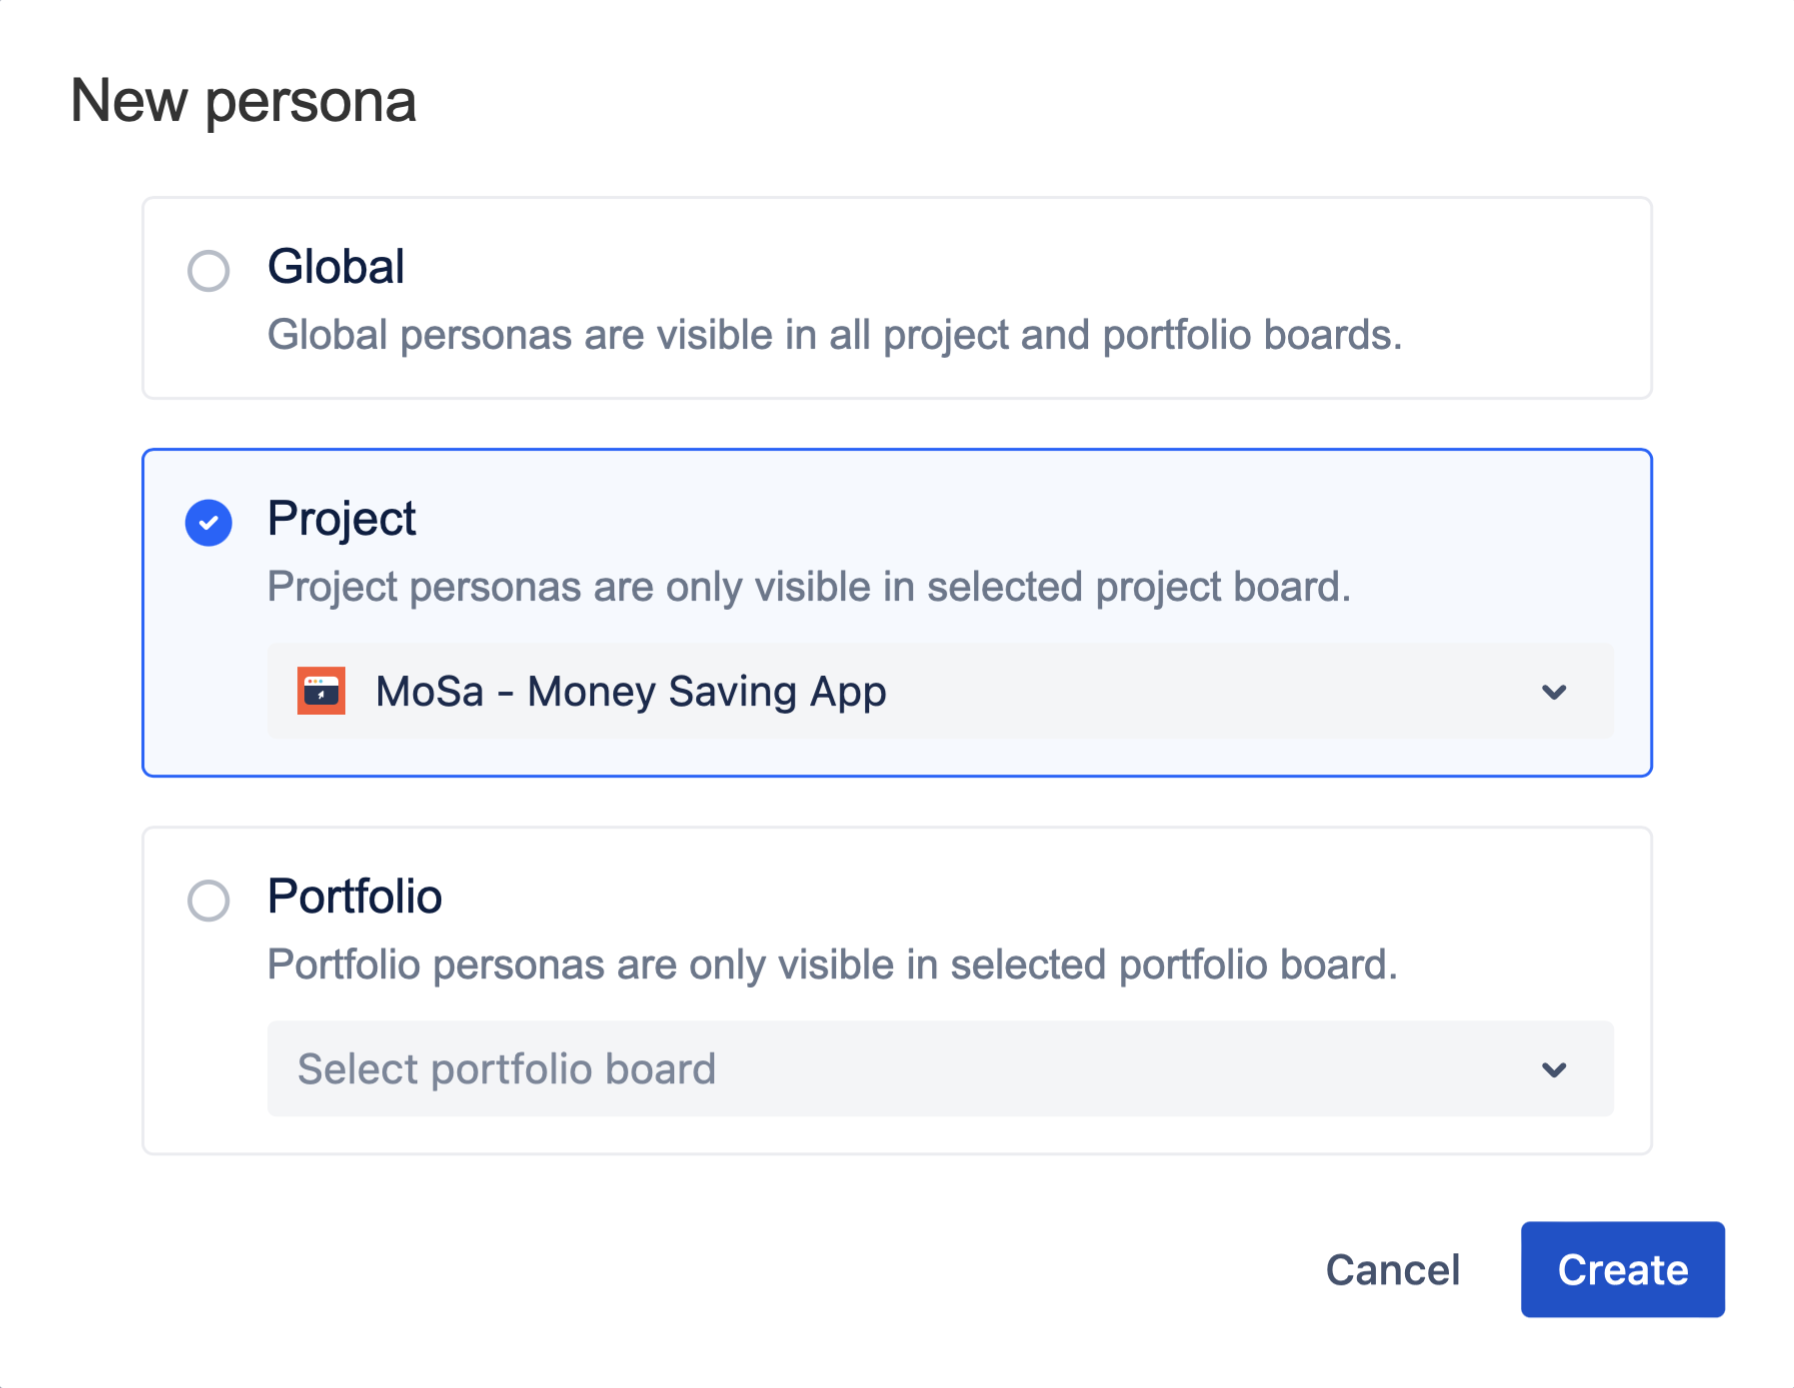Click the MoSa project avatar icon
This screenshot has height=1388, width=1794.
(321, 691)
